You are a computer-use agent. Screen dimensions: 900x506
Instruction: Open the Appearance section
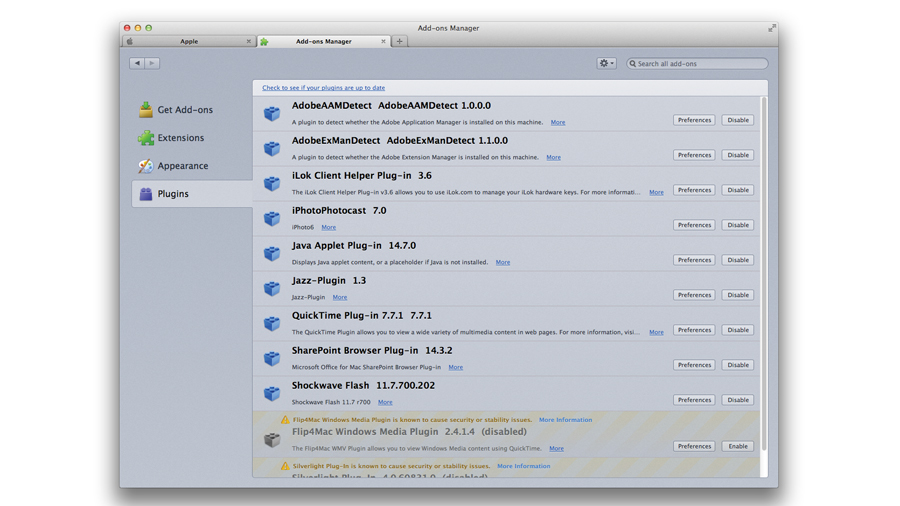click(x=192, y=166)
